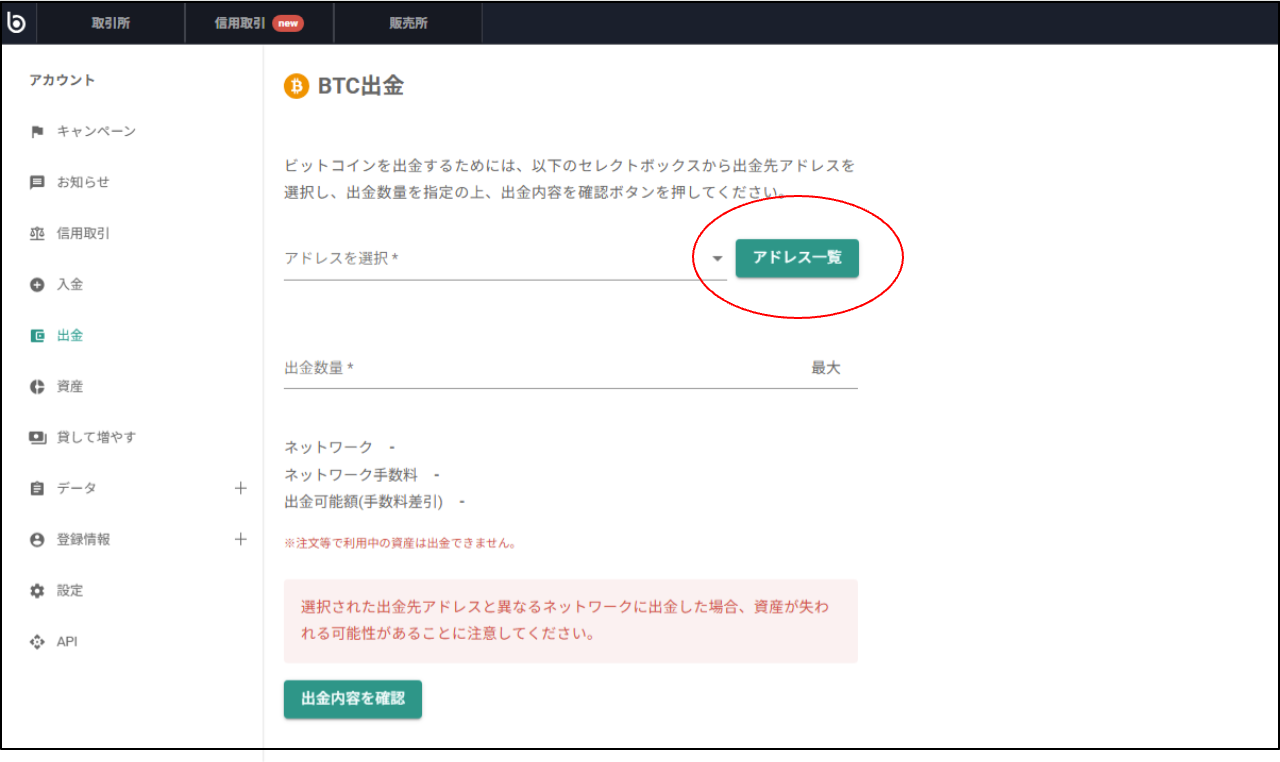The image size is (1280, 762).
Task: Open お知らせ via message icon
Action: 38,182
